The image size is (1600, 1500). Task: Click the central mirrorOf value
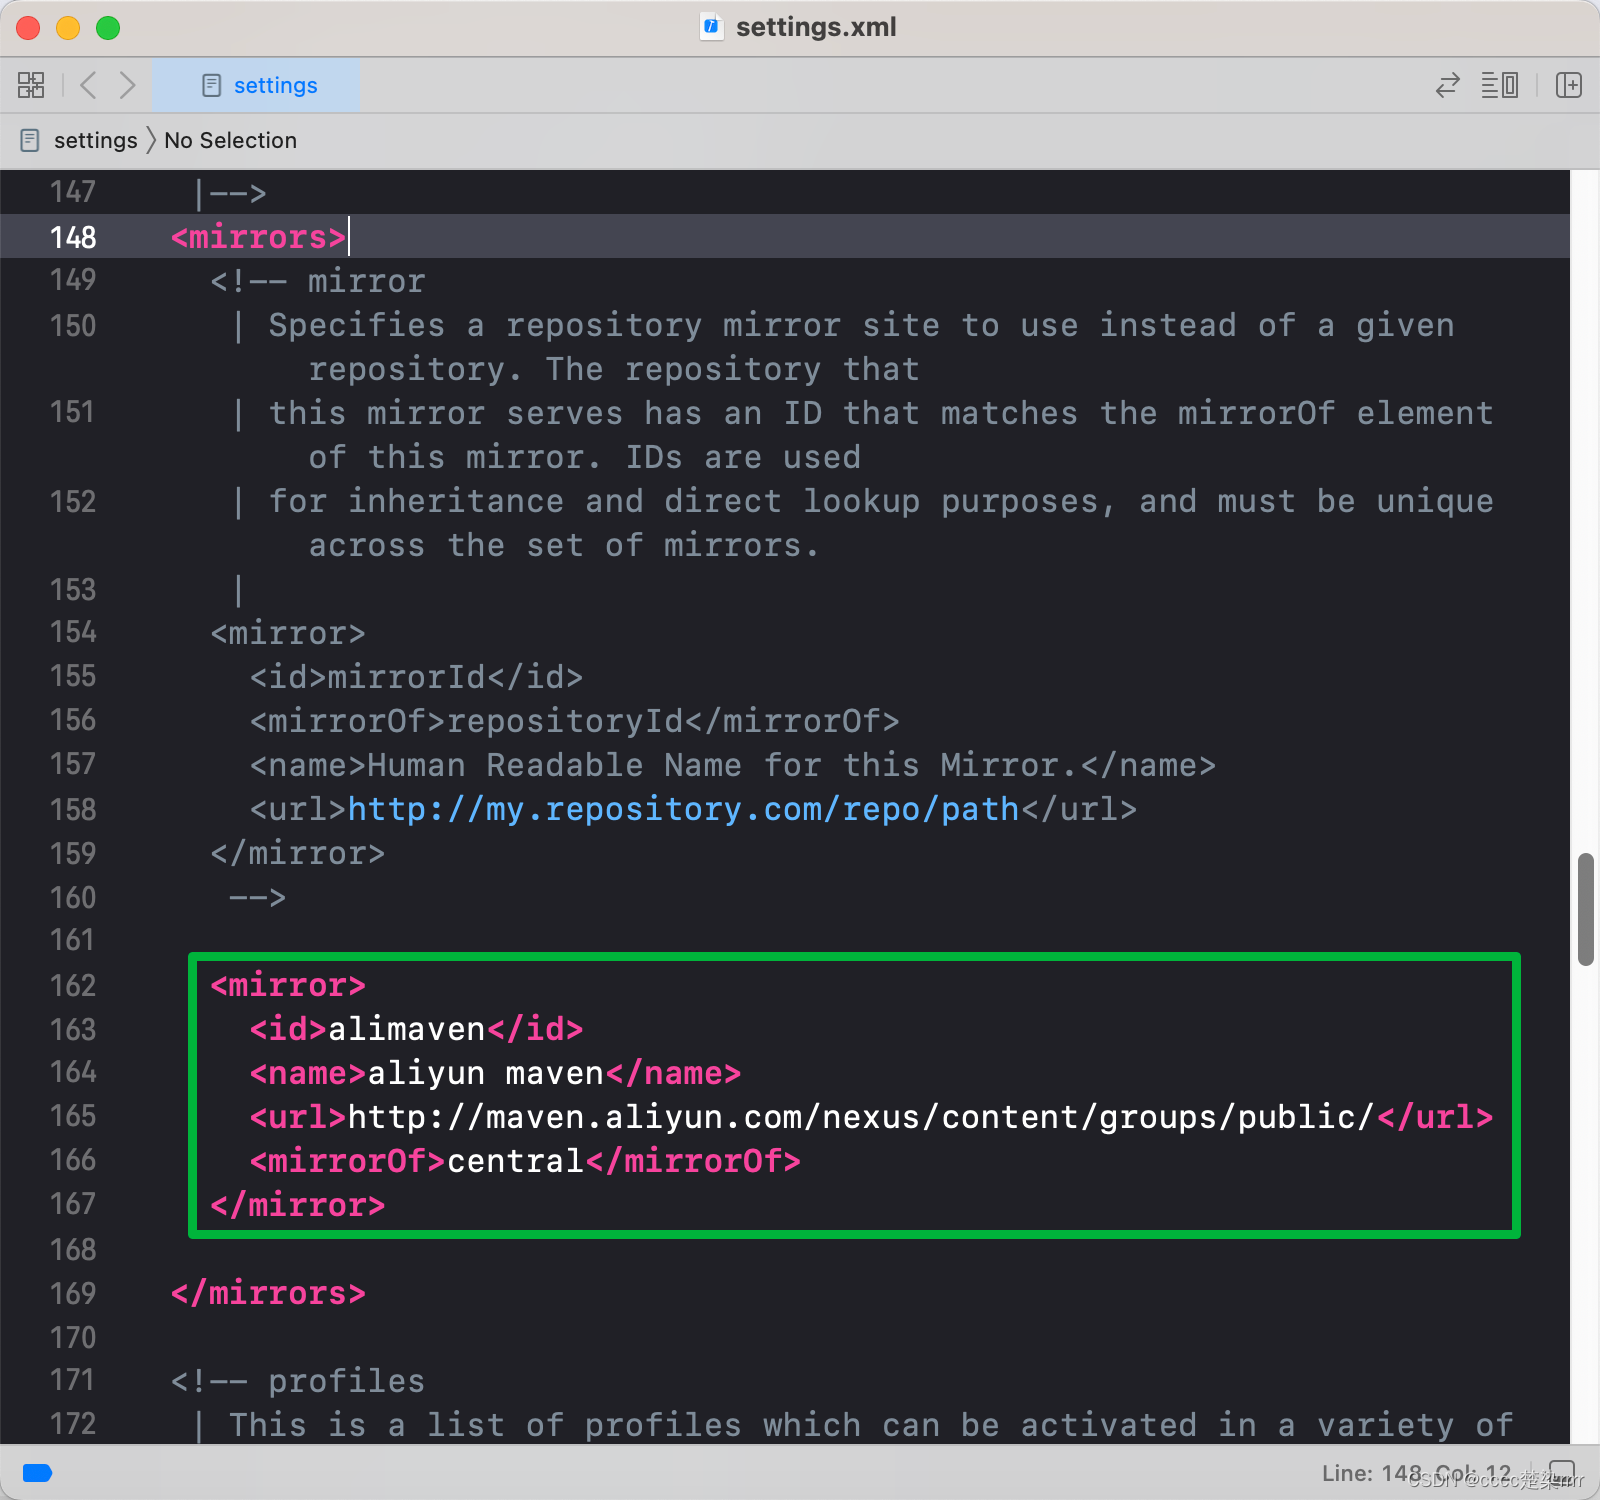pyautogui.click(x=515, y=1161)
